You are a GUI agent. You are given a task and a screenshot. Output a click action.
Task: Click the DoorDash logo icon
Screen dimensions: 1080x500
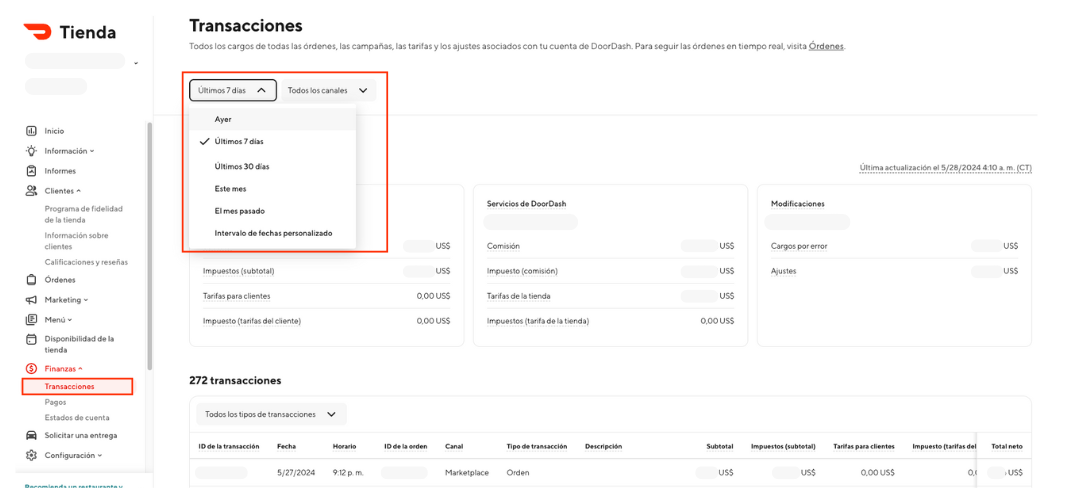37,32
